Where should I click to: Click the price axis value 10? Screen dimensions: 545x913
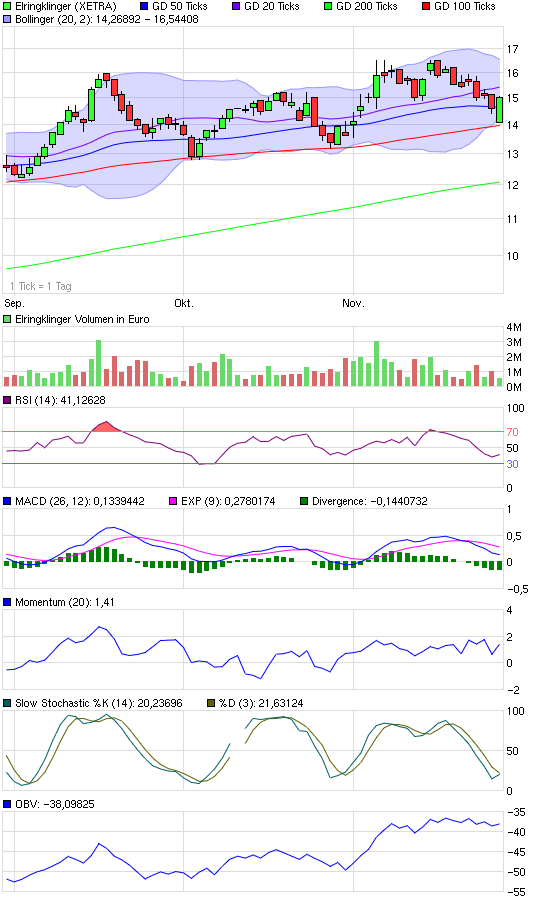click(512, 256)
